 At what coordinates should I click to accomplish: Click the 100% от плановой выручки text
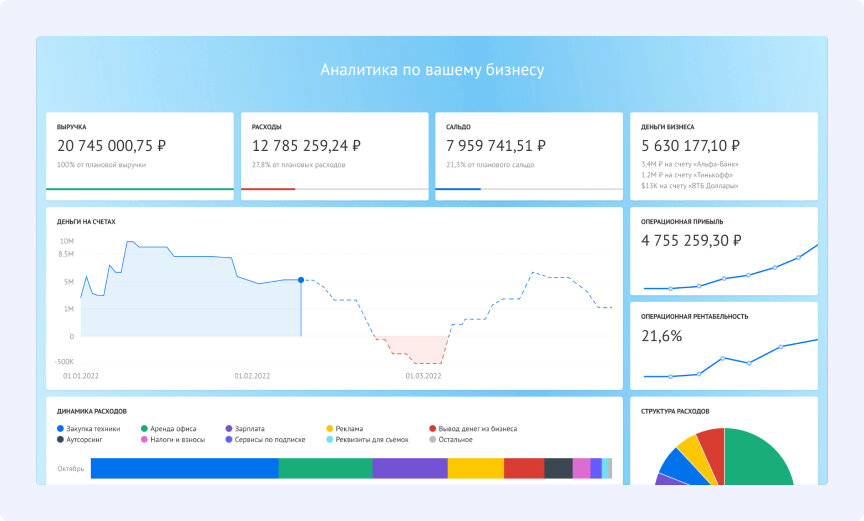[x=101, y=165]
